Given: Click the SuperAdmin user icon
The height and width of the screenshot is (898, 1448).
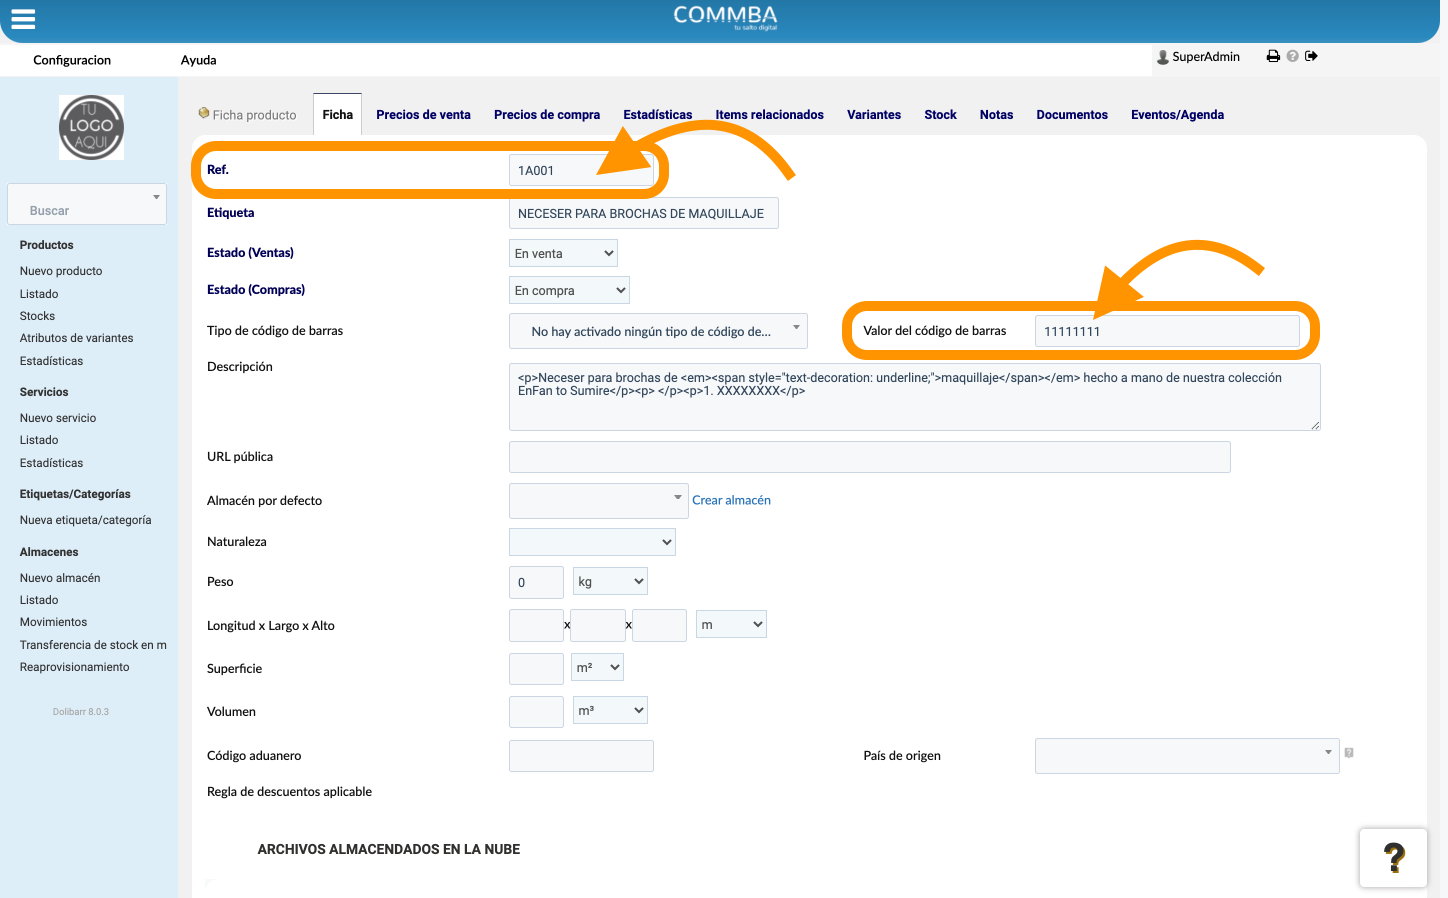Looking at the screenshot, I should click(x=1162, y=57).
